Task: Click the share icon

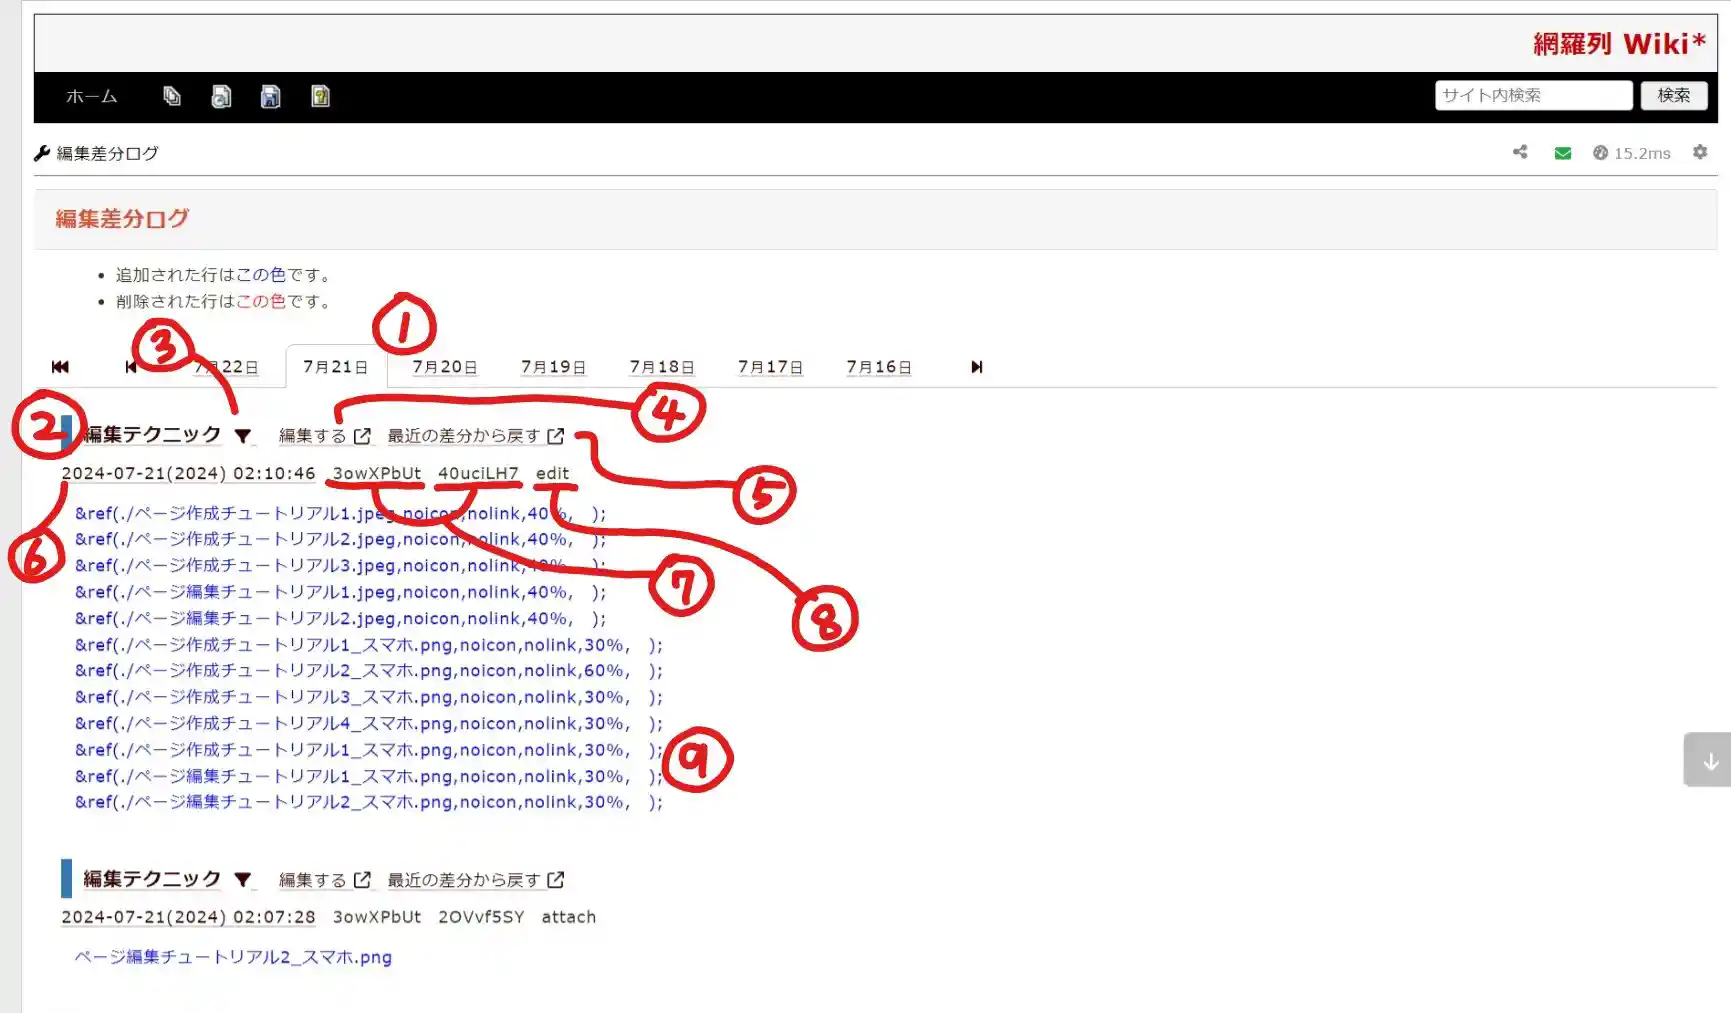Action: coord(1520,152)
